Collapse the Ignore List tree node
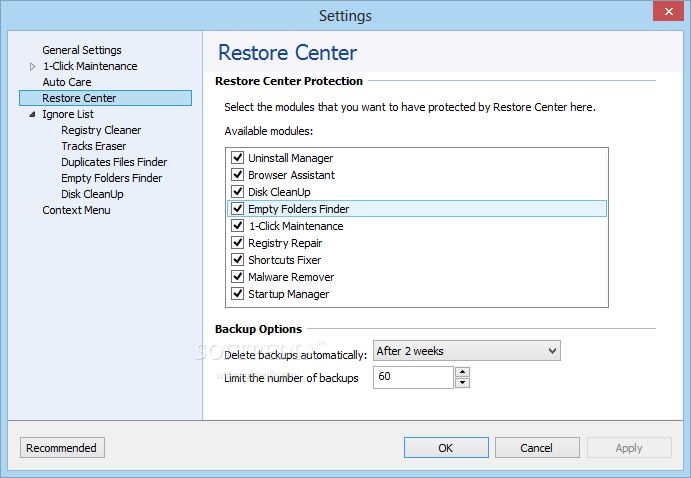This screenshot has width=691, height=478. pyautogui.click(x=32, y=115)
